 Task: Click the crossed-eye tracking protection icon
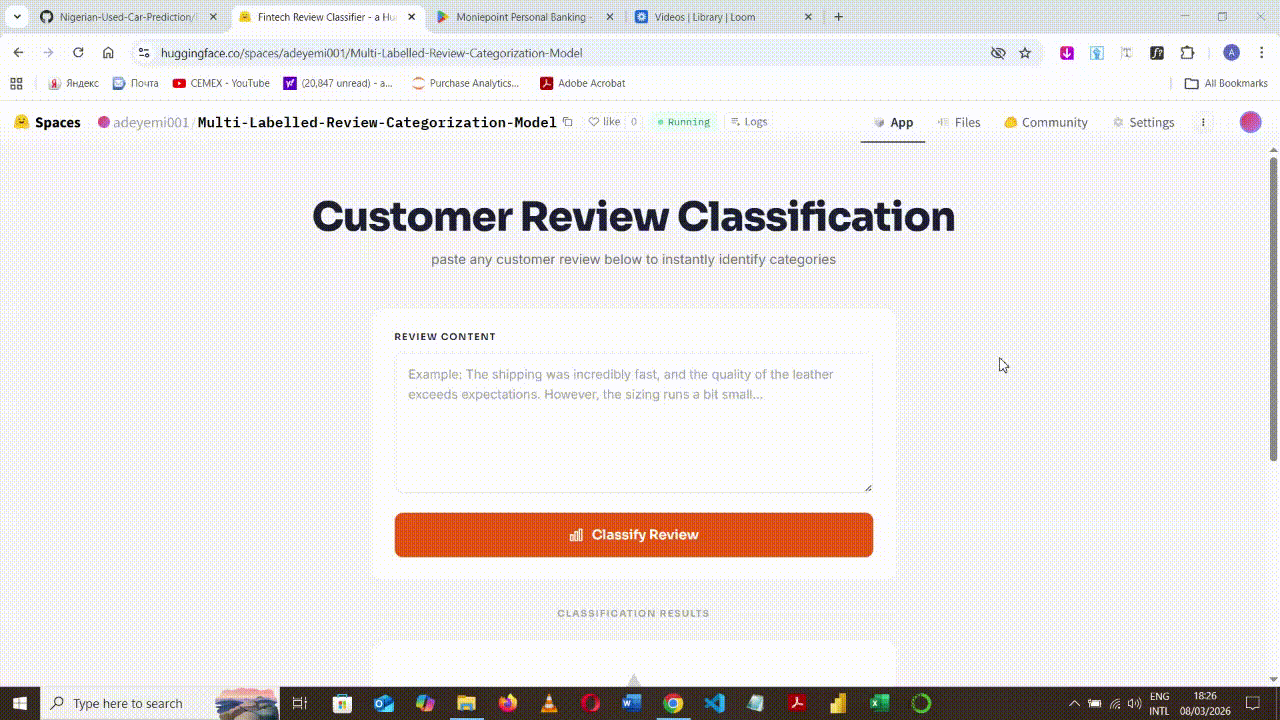coord(997,53)
